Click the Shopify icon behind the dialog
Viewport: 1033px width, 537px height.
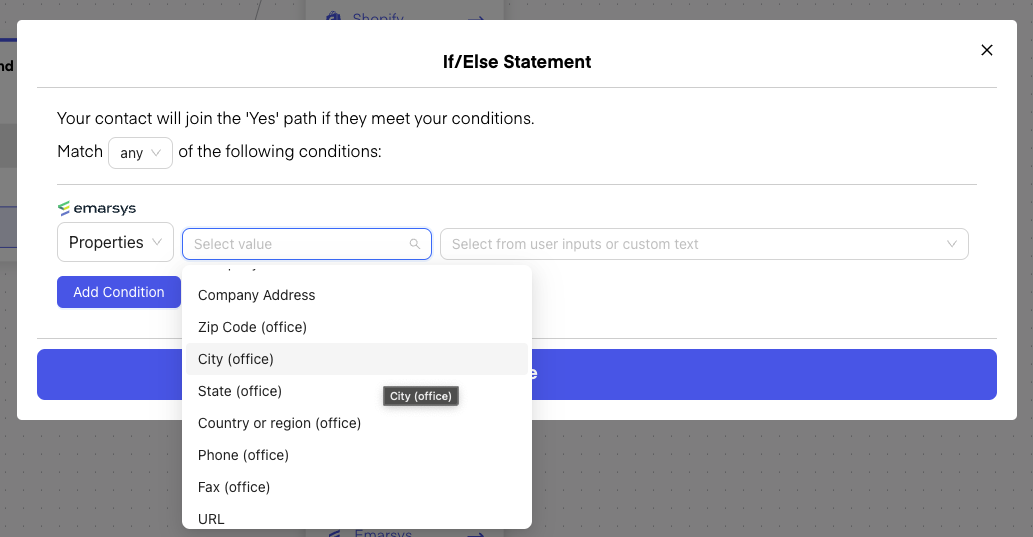(336, 17)
